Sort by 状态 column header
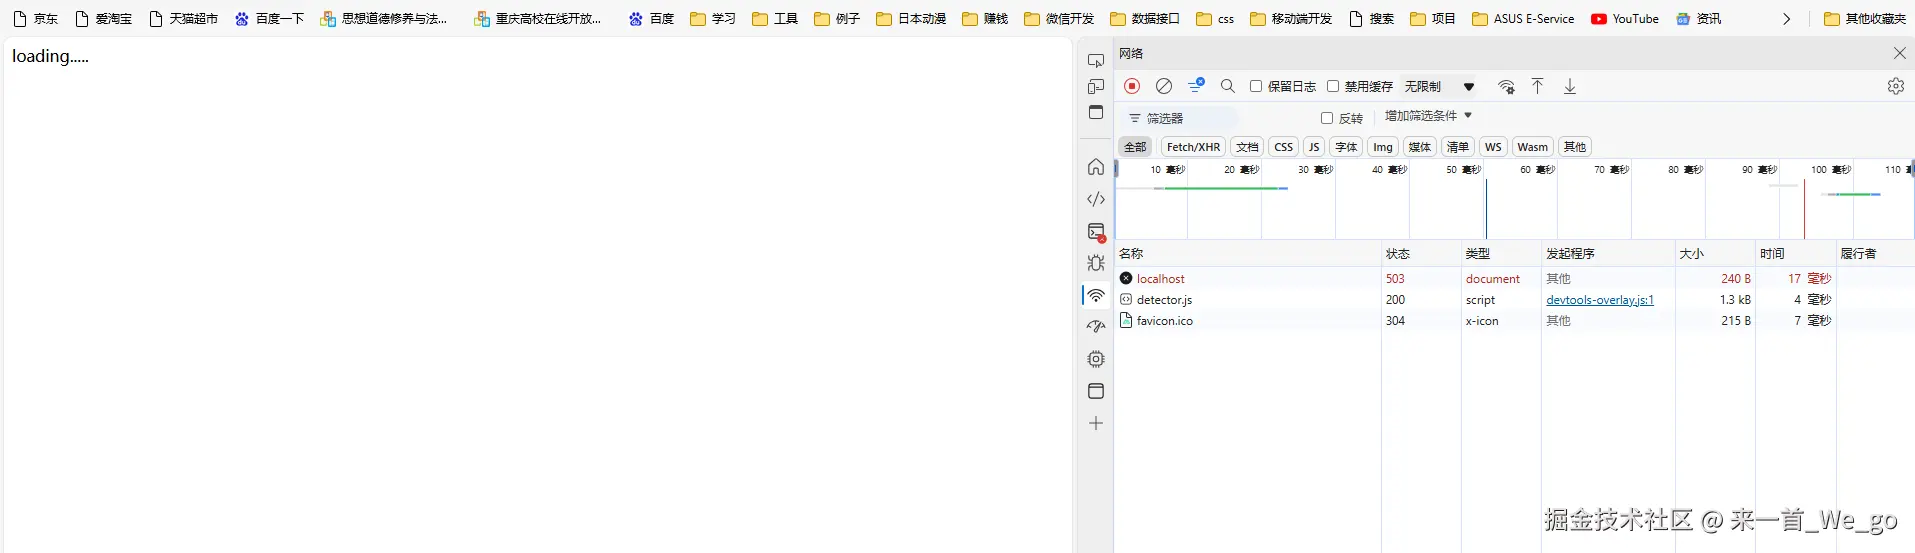Image resolution: width=1915 pixels, height=553 pixels. pos(1421,254)
